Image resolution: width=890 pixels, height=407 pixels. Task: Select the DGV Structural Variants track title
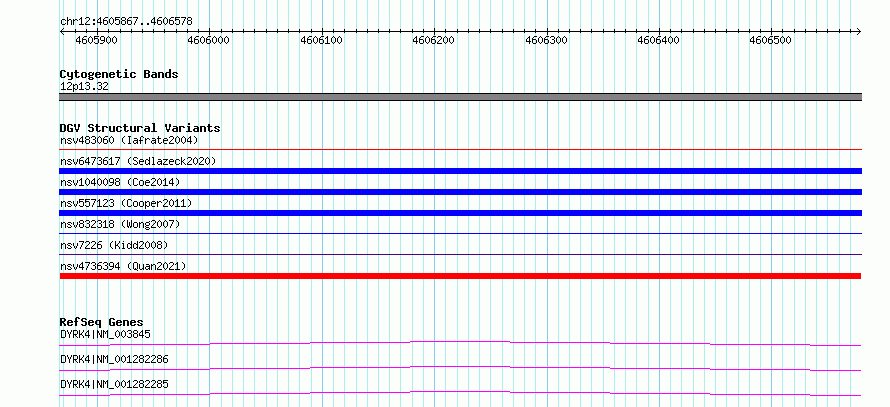[140, 128]
